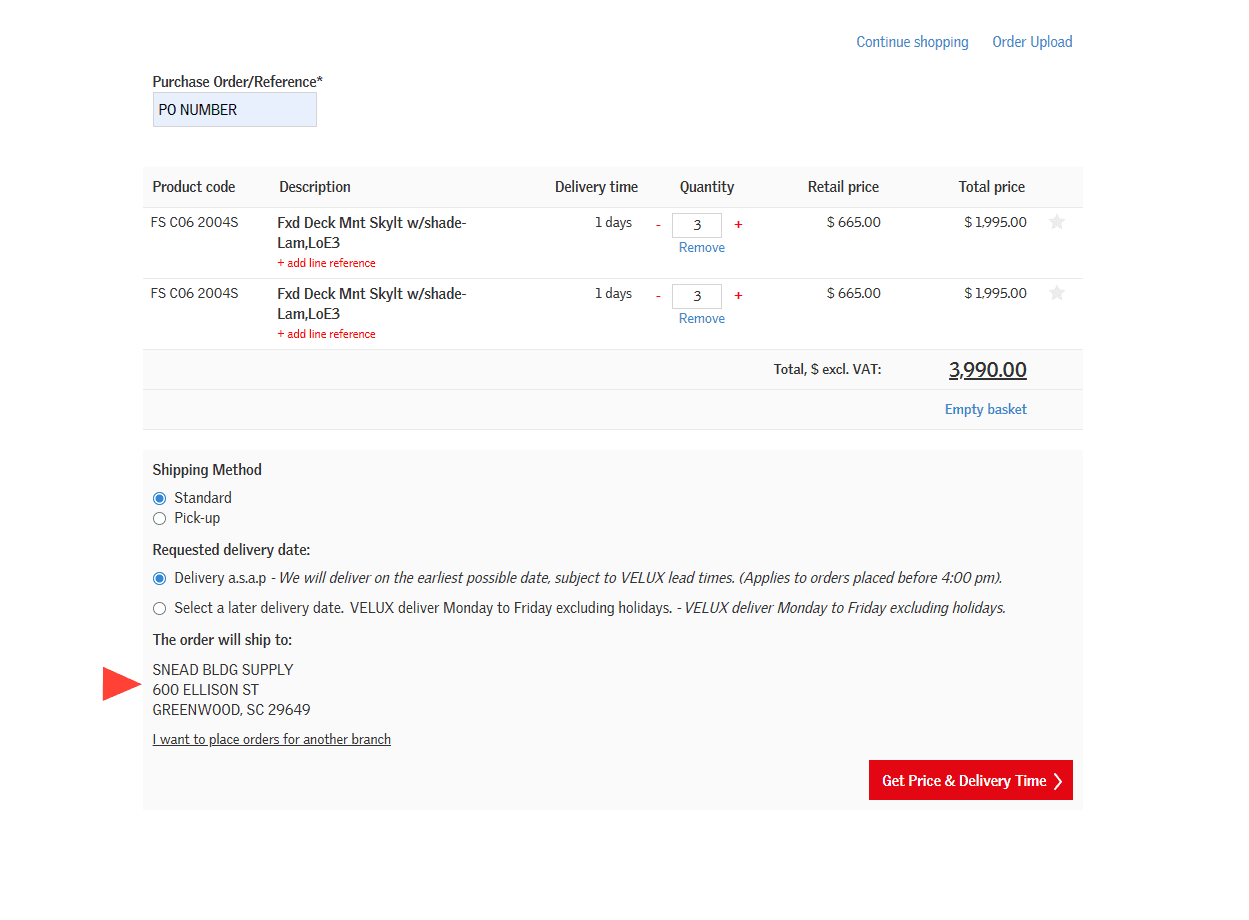Decrease quantity on the second product row
1249x920 pixels.
658,296
